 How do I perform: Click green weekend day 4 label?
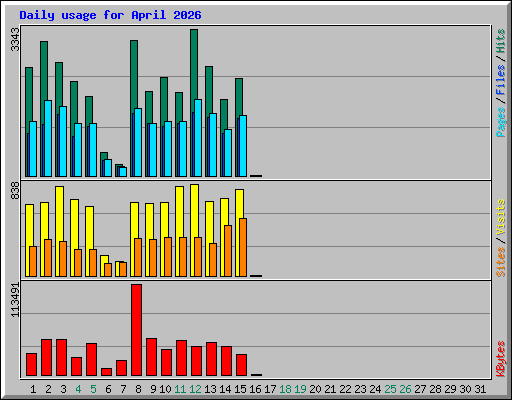tap(78, 389)
